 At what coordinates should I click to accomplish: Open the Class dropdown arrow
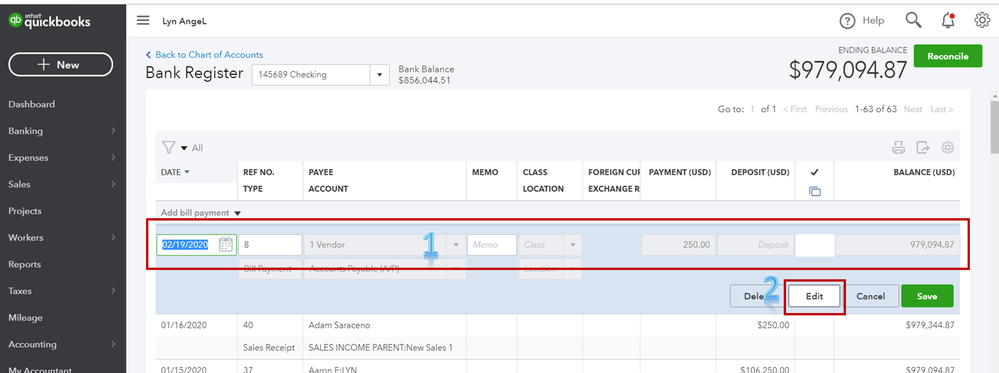pyautogui.click(x=572, y=245)
